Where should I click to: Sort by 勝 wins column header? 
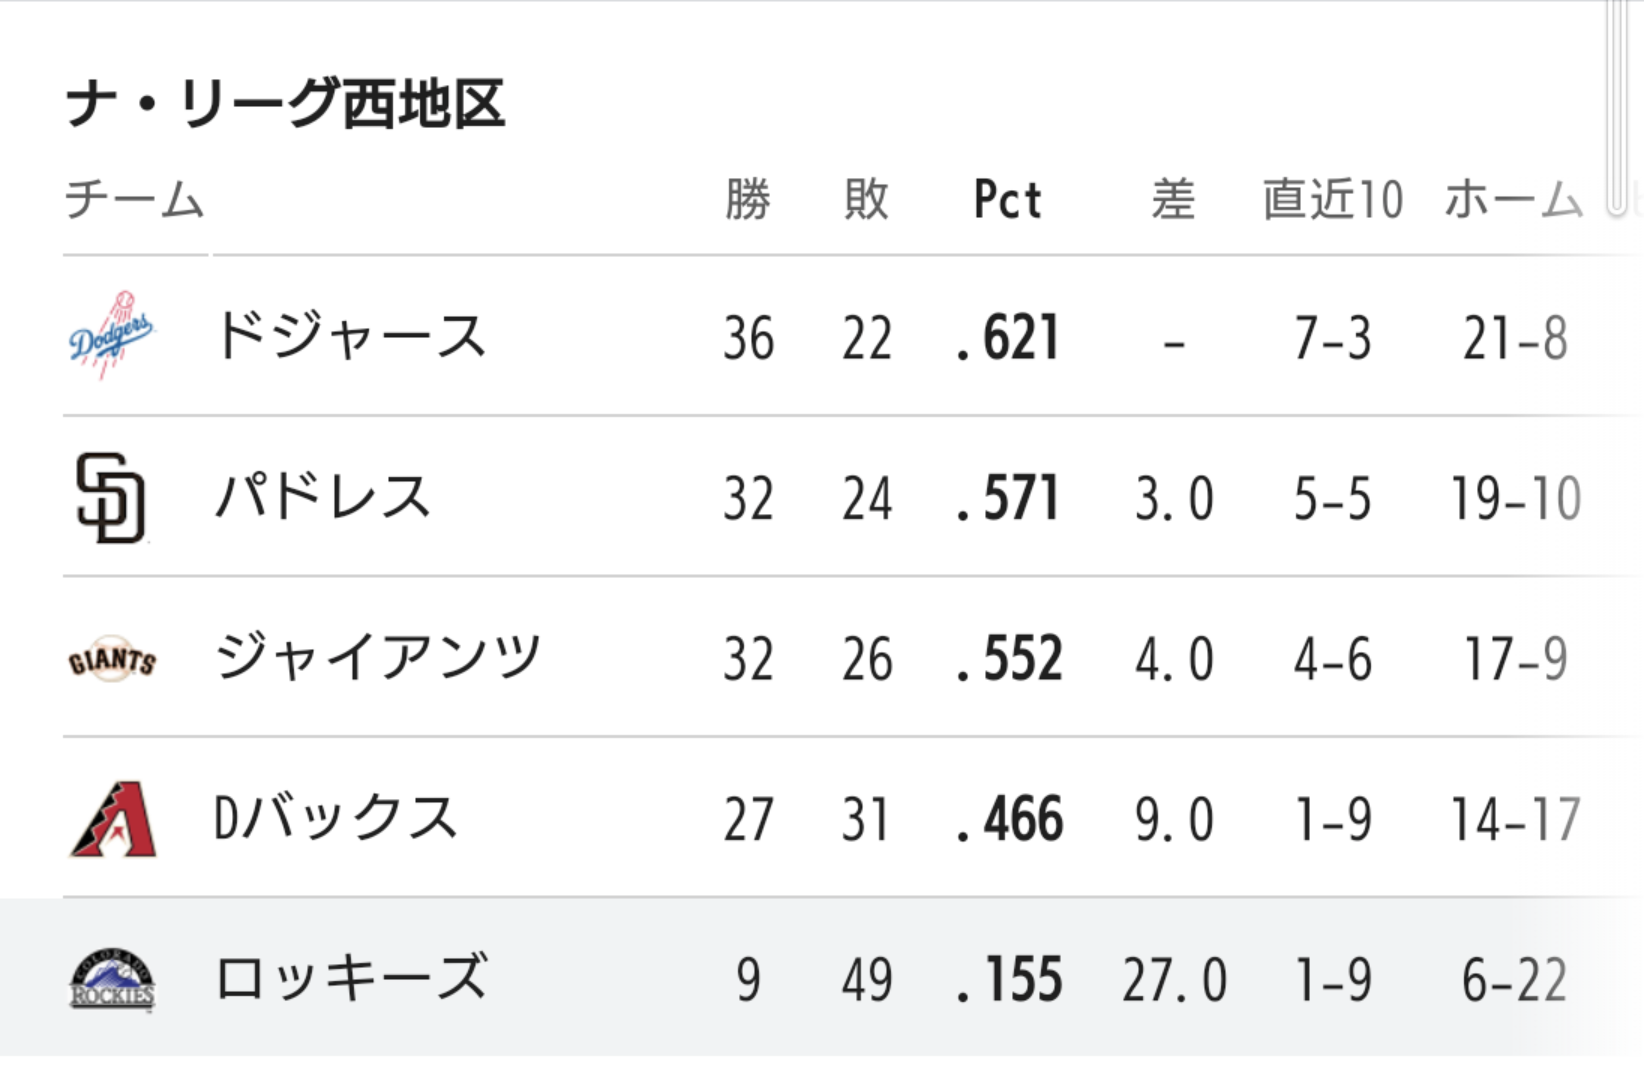[748, 199]
